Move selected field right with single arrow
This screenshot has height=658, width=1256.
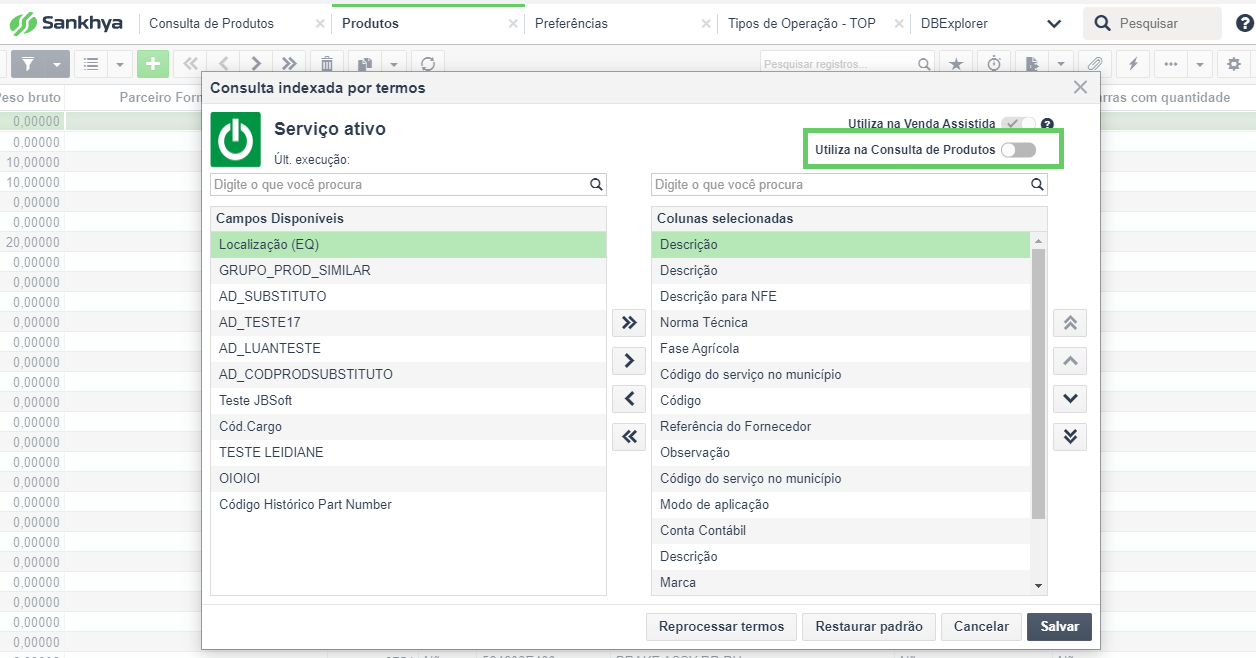(629, 361)
